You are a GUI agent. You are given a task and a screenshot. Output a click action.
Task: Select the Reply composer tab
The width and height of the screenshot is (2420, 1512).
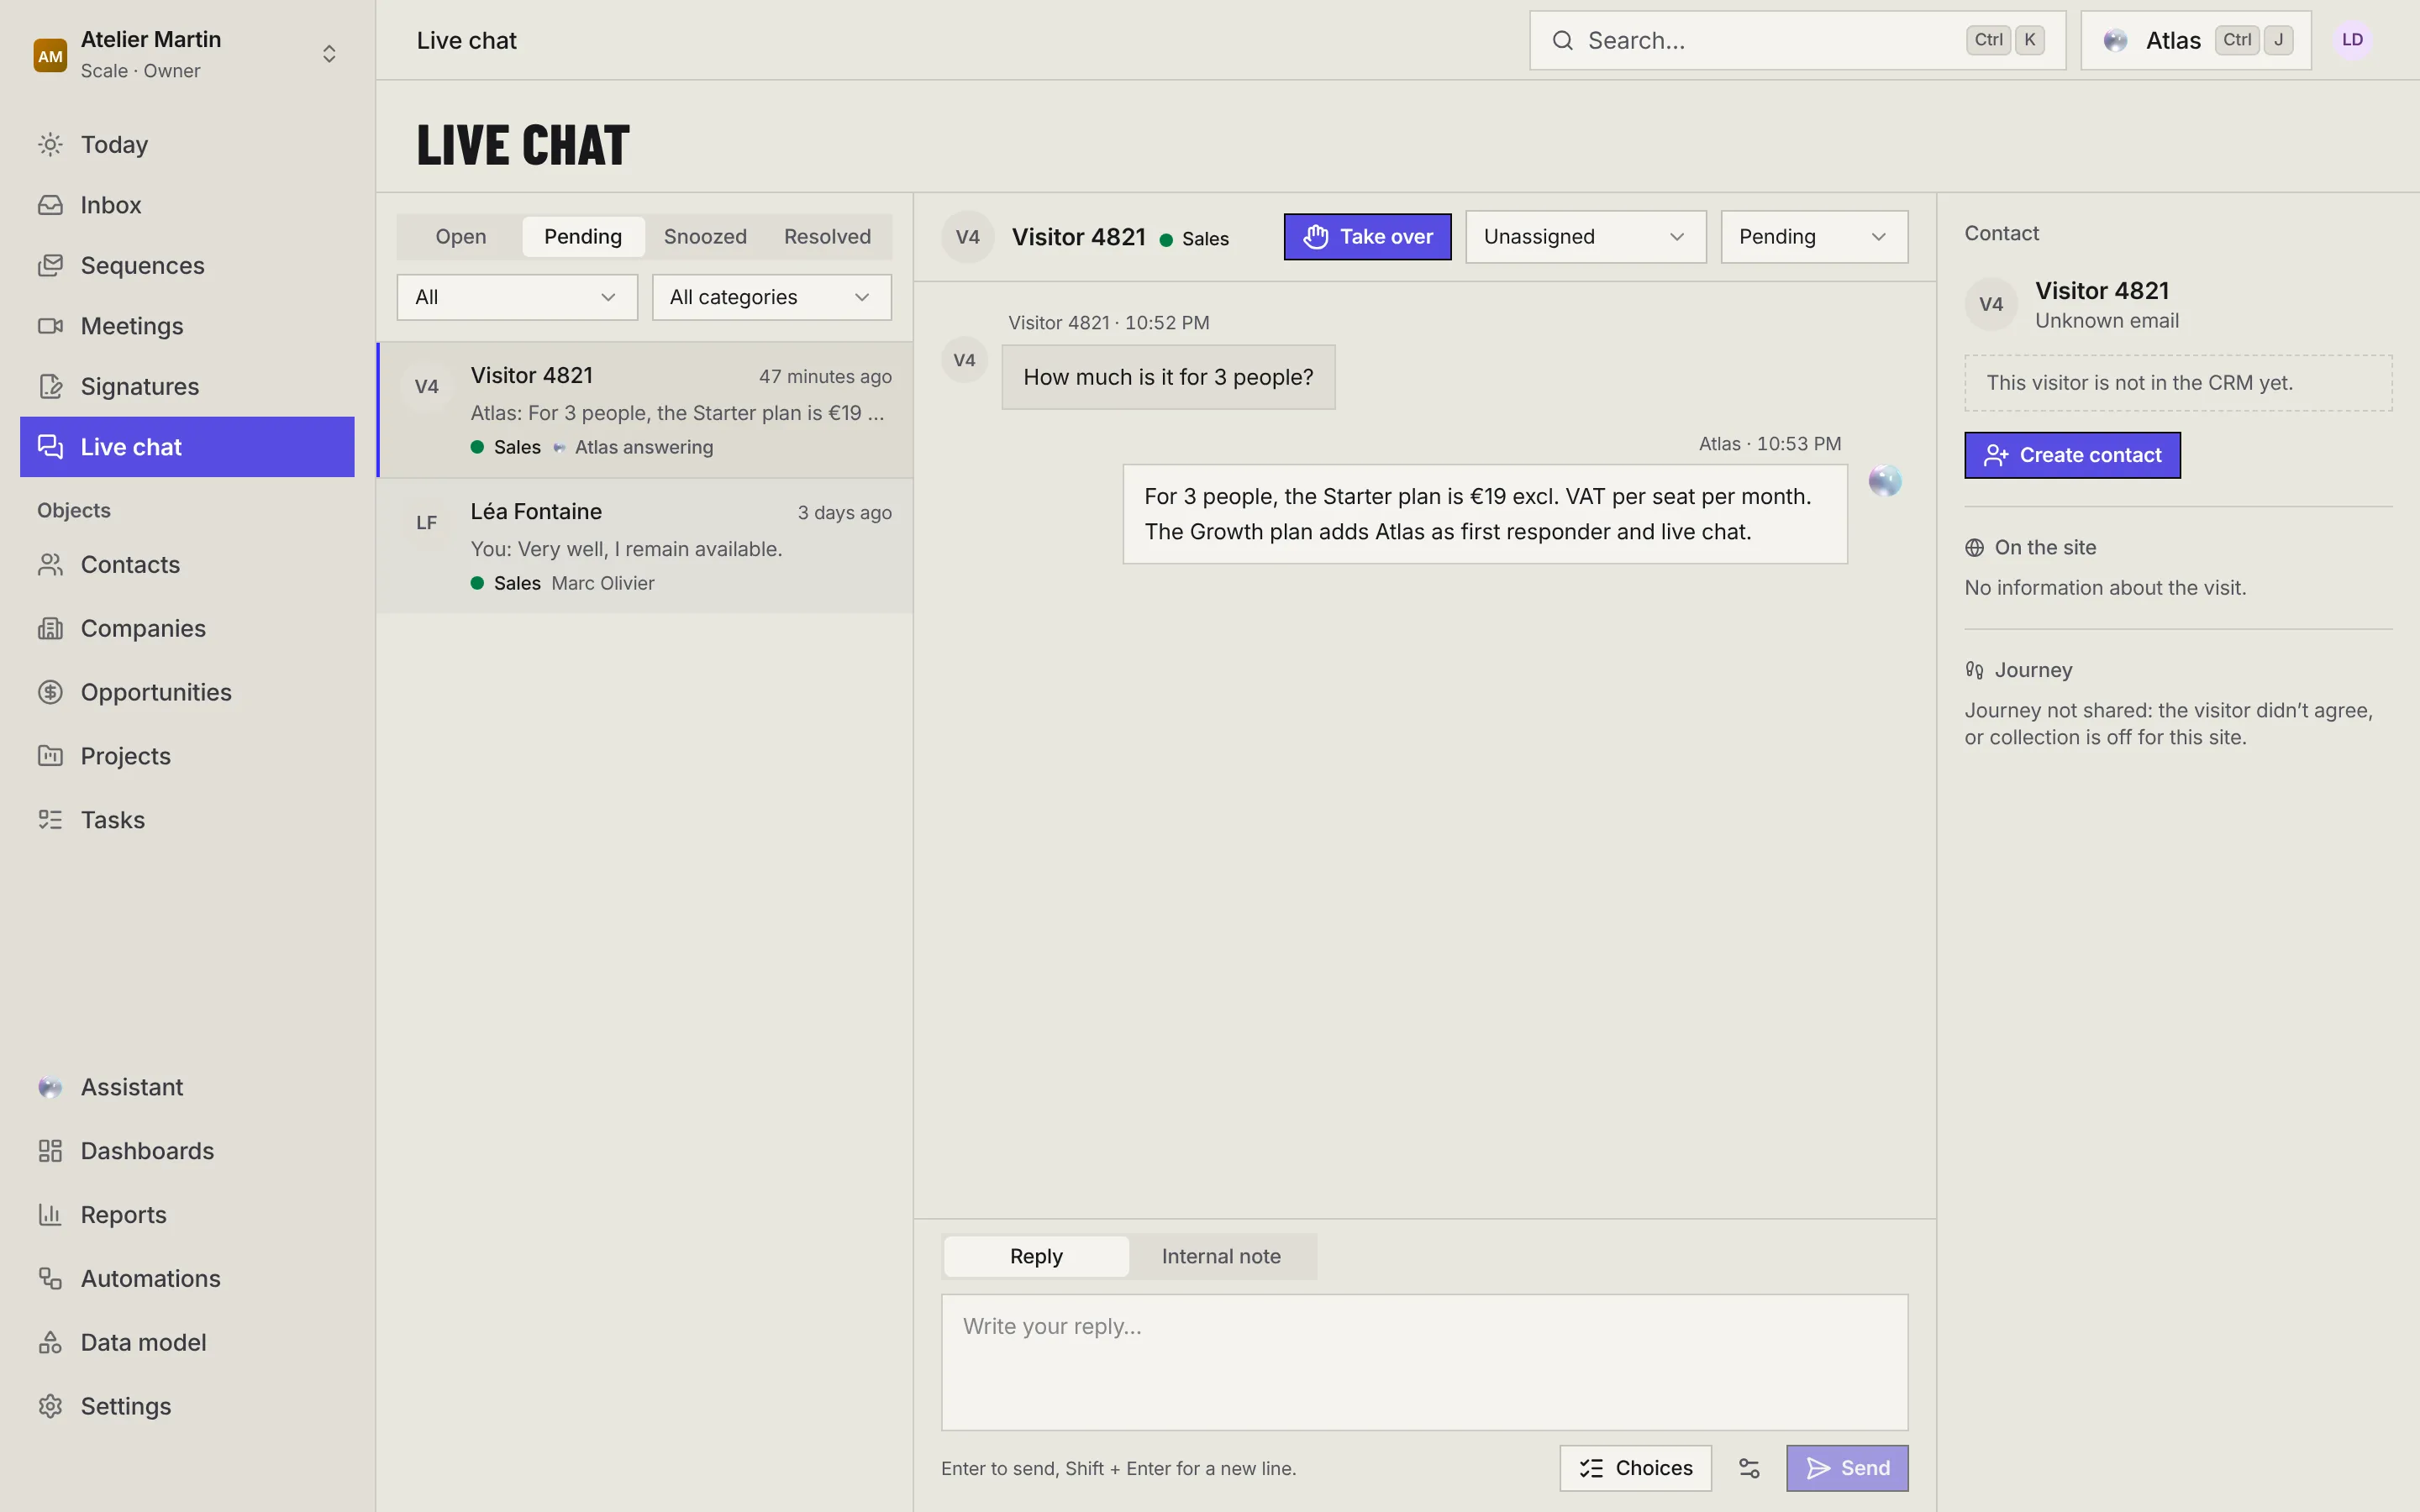coord(1036,1257)
